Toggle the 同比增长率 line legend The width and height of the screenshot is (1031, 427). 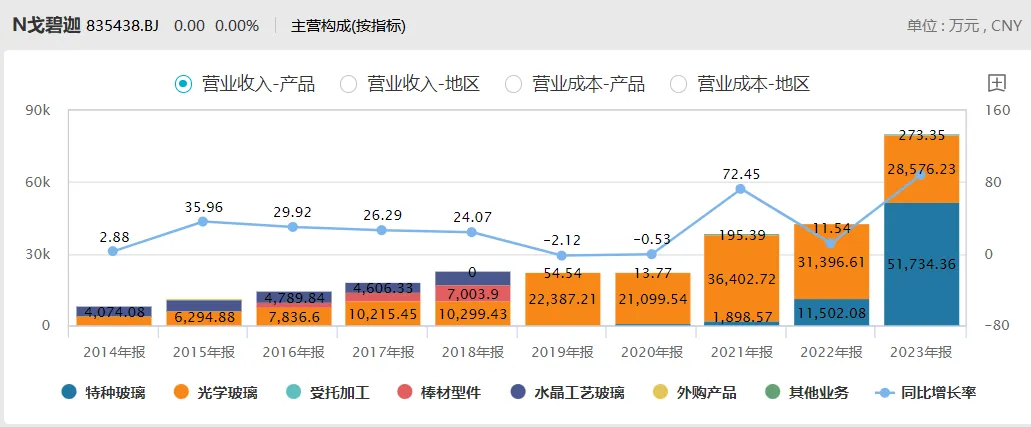pyautogui.click(x=926, y=393)
